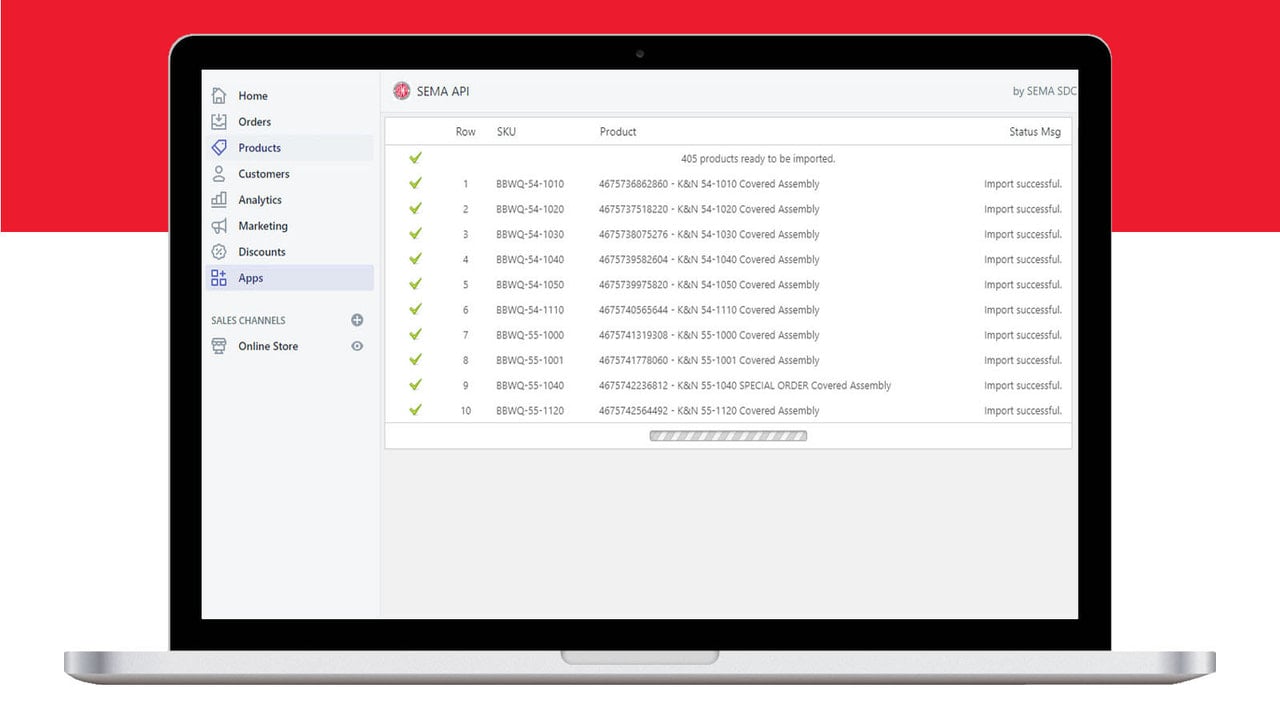This screenshot has width=1280, height=720.
Task: Click the SEMA API app title
Action: click(x=443, y=91)
